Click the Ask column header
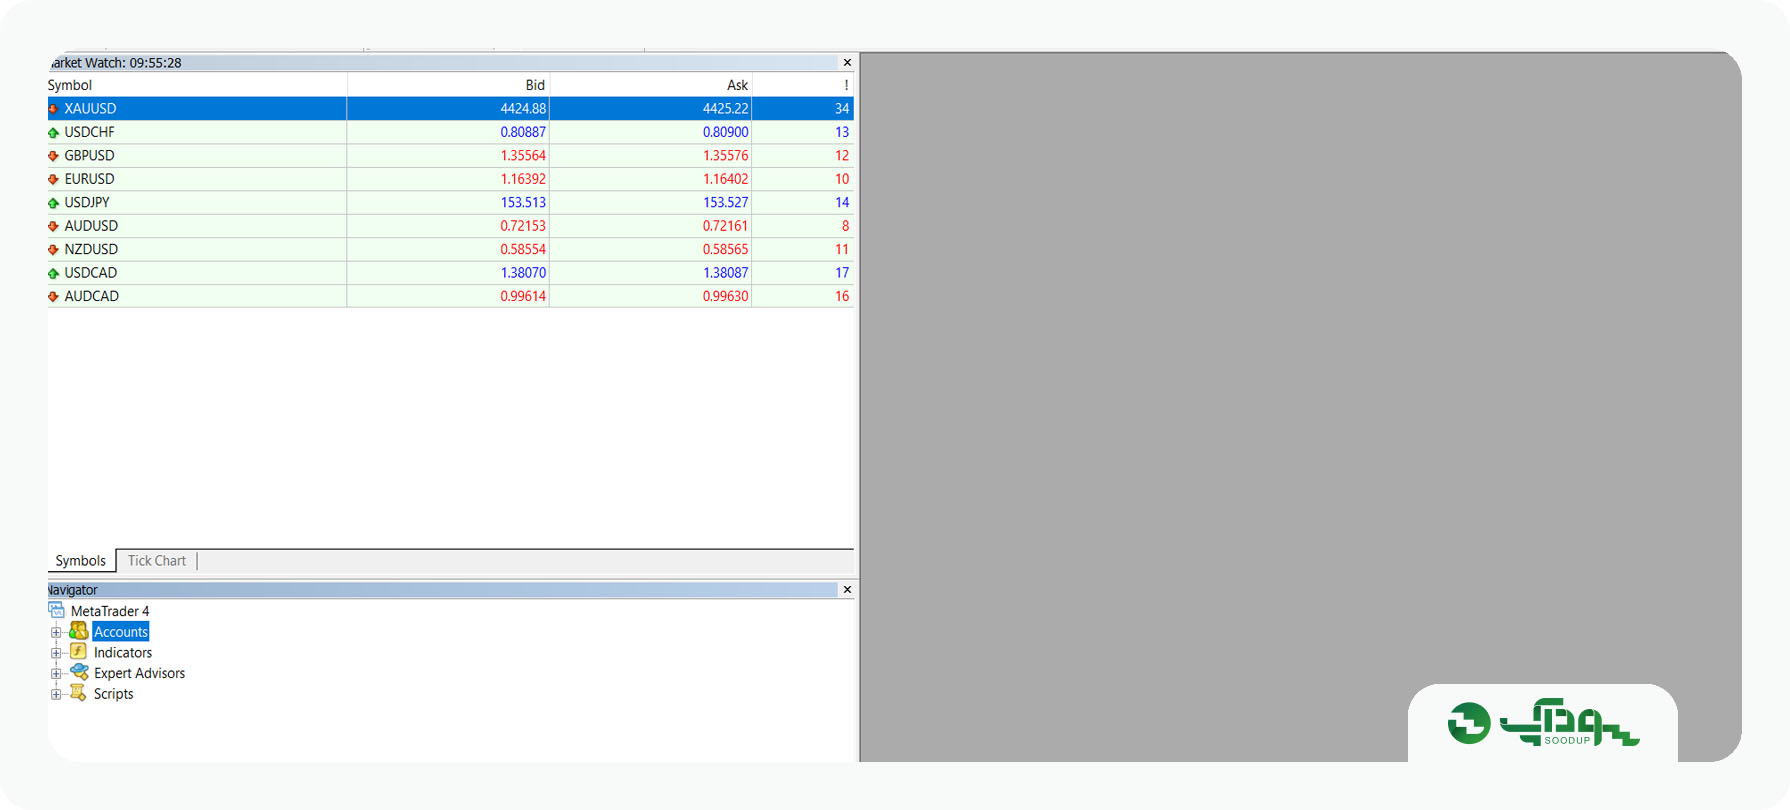 click(651, 85)
